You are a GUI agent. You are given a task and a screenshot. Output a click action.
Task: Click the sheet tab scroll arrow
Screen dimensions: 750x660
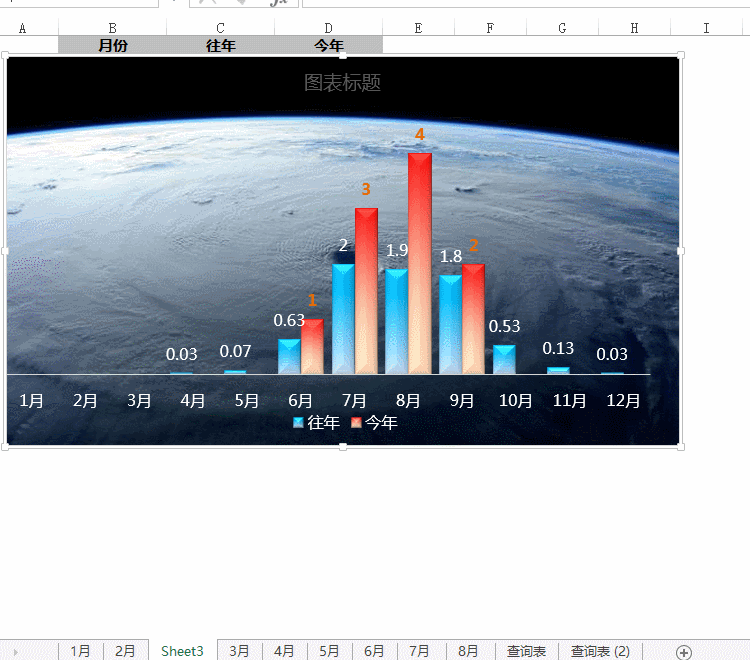[x=15, y=652]
